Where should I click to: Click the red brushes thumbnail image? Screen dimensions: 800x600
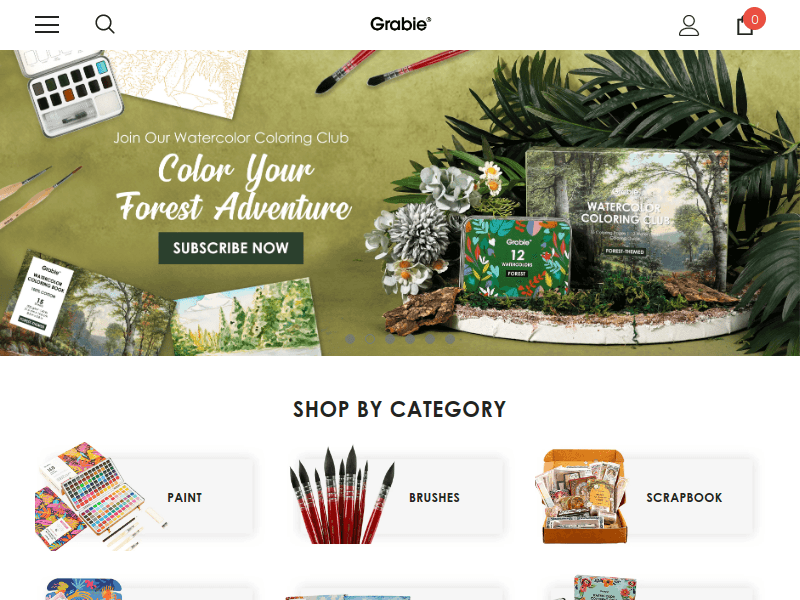pyautogui.click(x=342, y=495)
